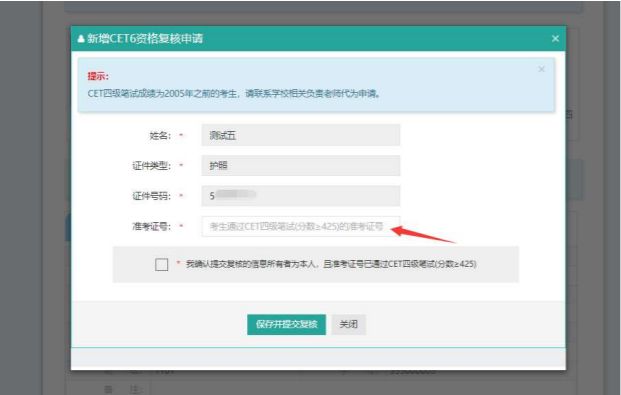This screenshot has width=621, height=395.
Task: Click the confirmation statement text beside checkbox
Action: point(331,264)
